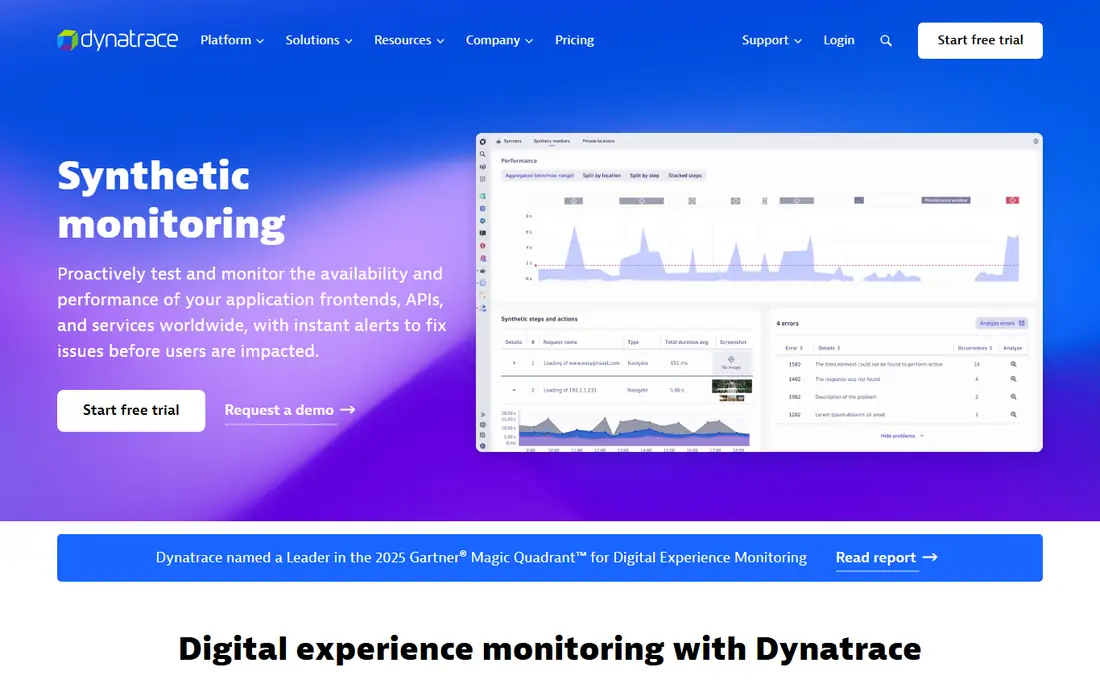Image resolution: width=1100 pixels, height=688 pixels.
Task: Click the Analyze errors button
Action: [x=1002, y=323]
